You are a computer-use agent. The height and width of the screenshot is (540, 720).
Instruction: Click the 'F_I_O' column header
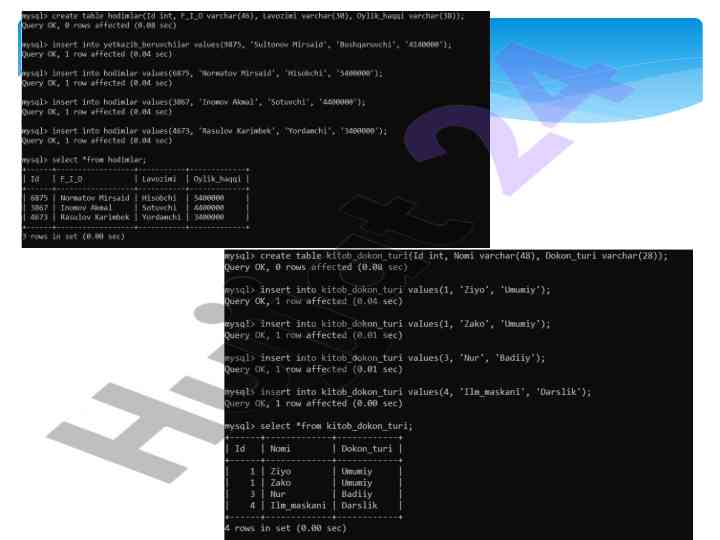click(69, 179)
